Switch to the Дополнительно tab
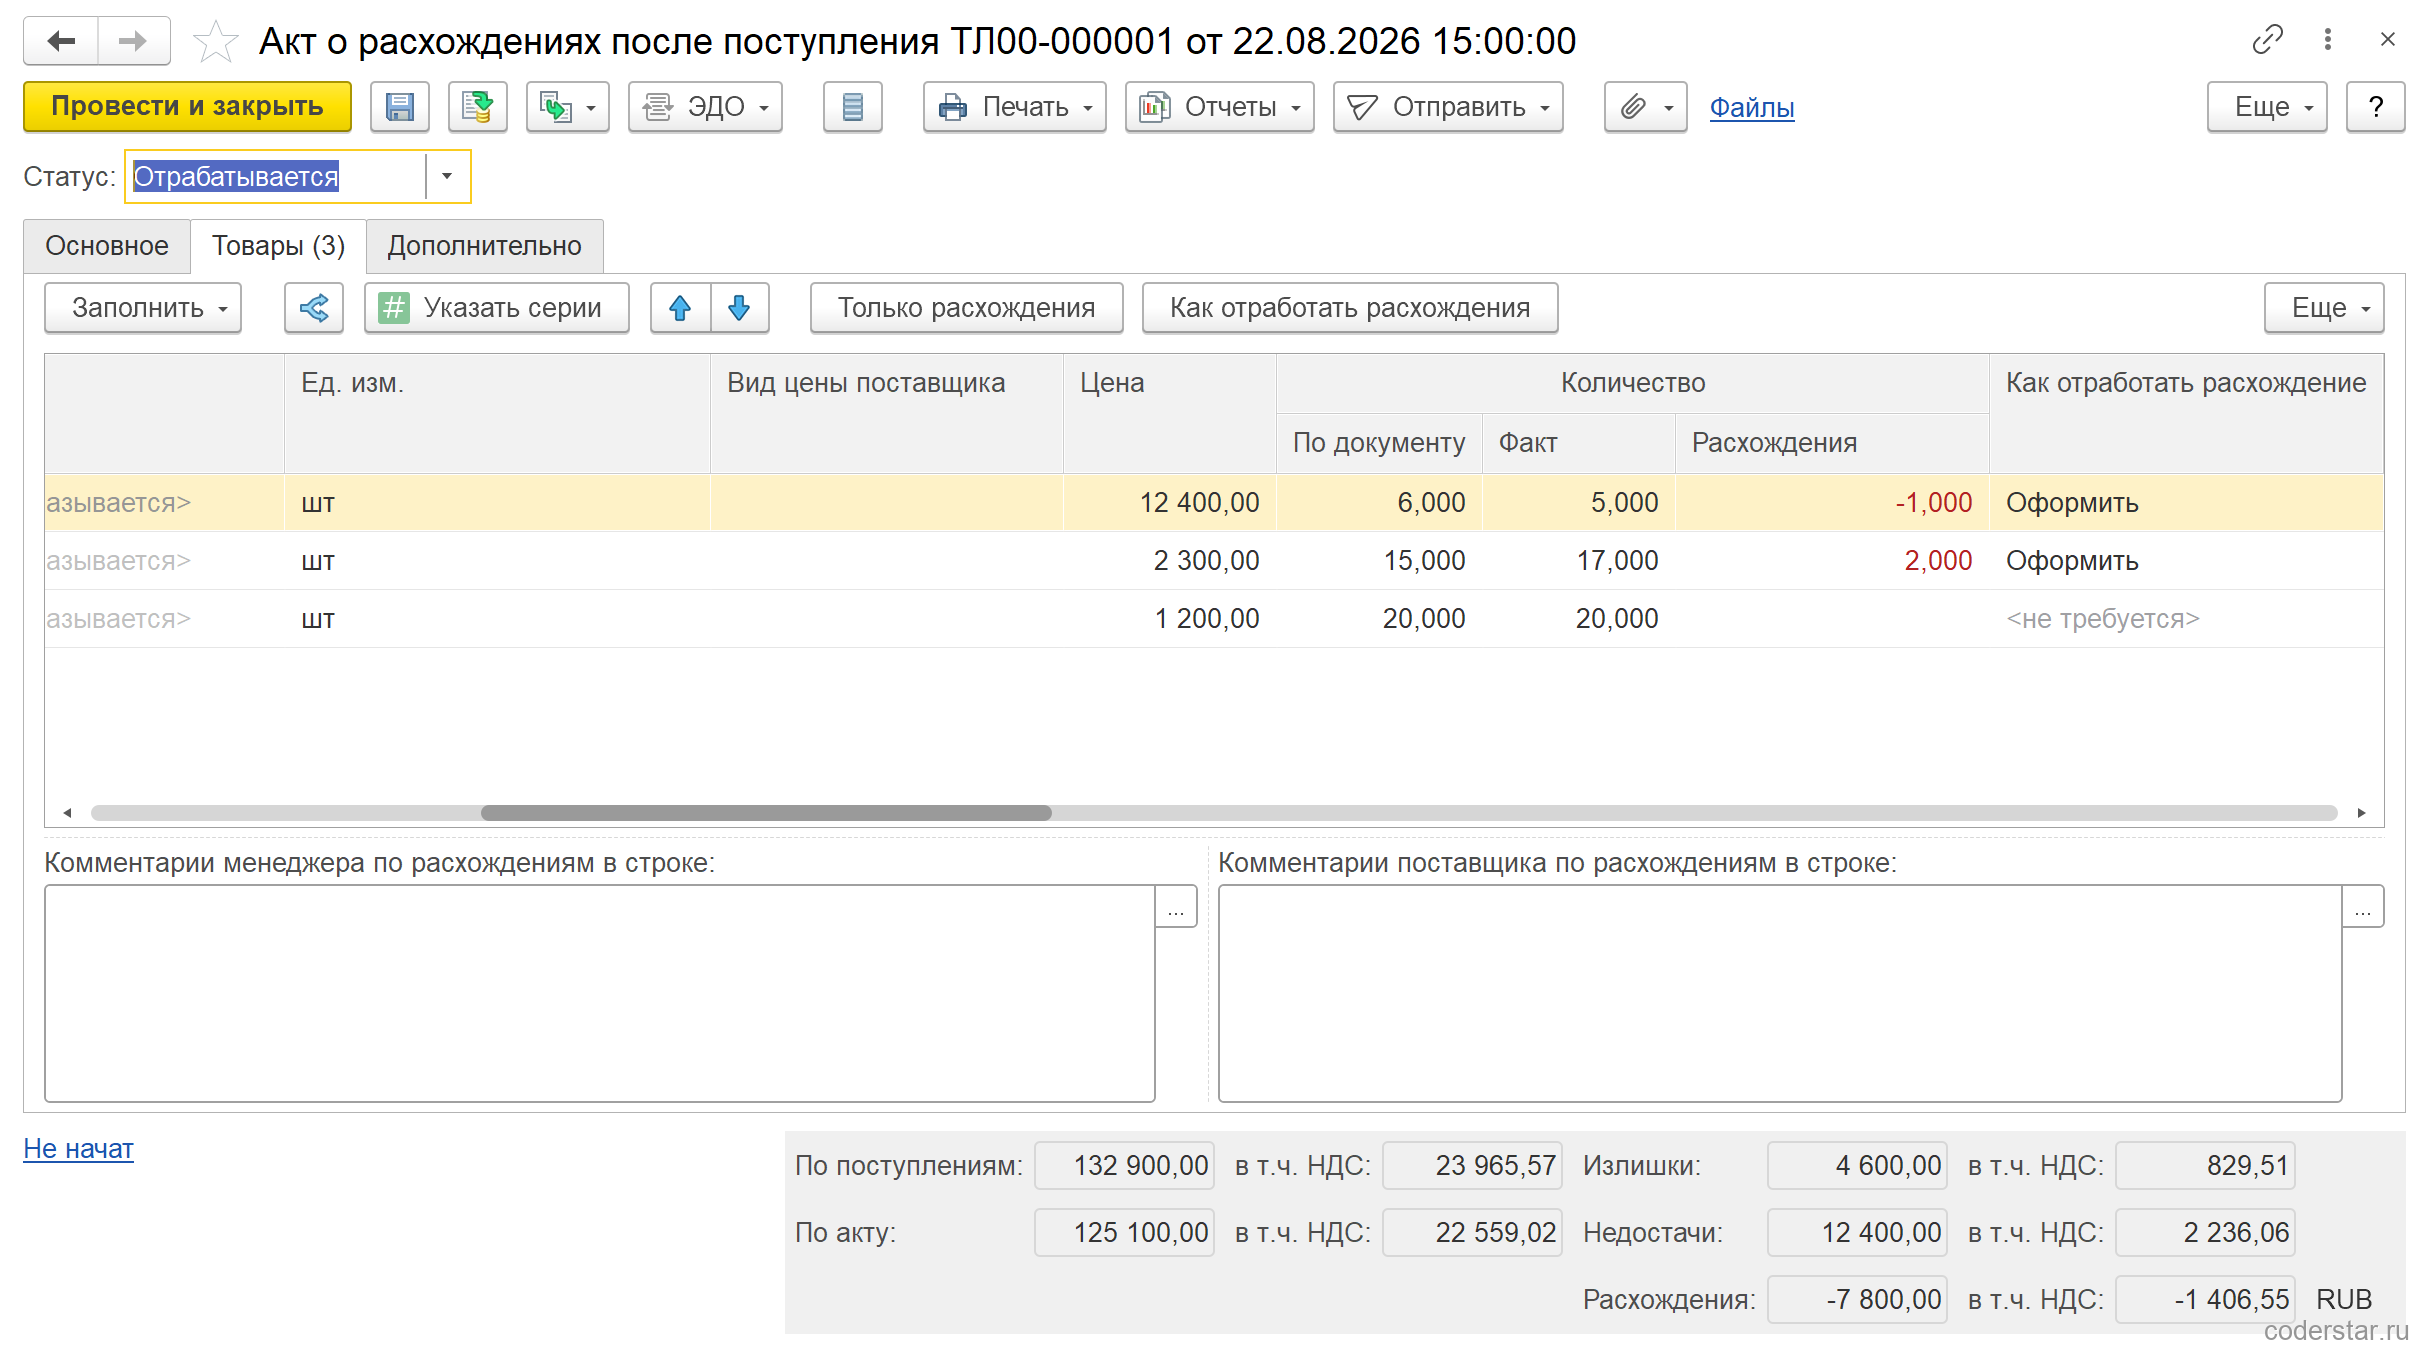Image resolution: width=2434 pixels, height=1355 pixels. (x=485, y=246)
